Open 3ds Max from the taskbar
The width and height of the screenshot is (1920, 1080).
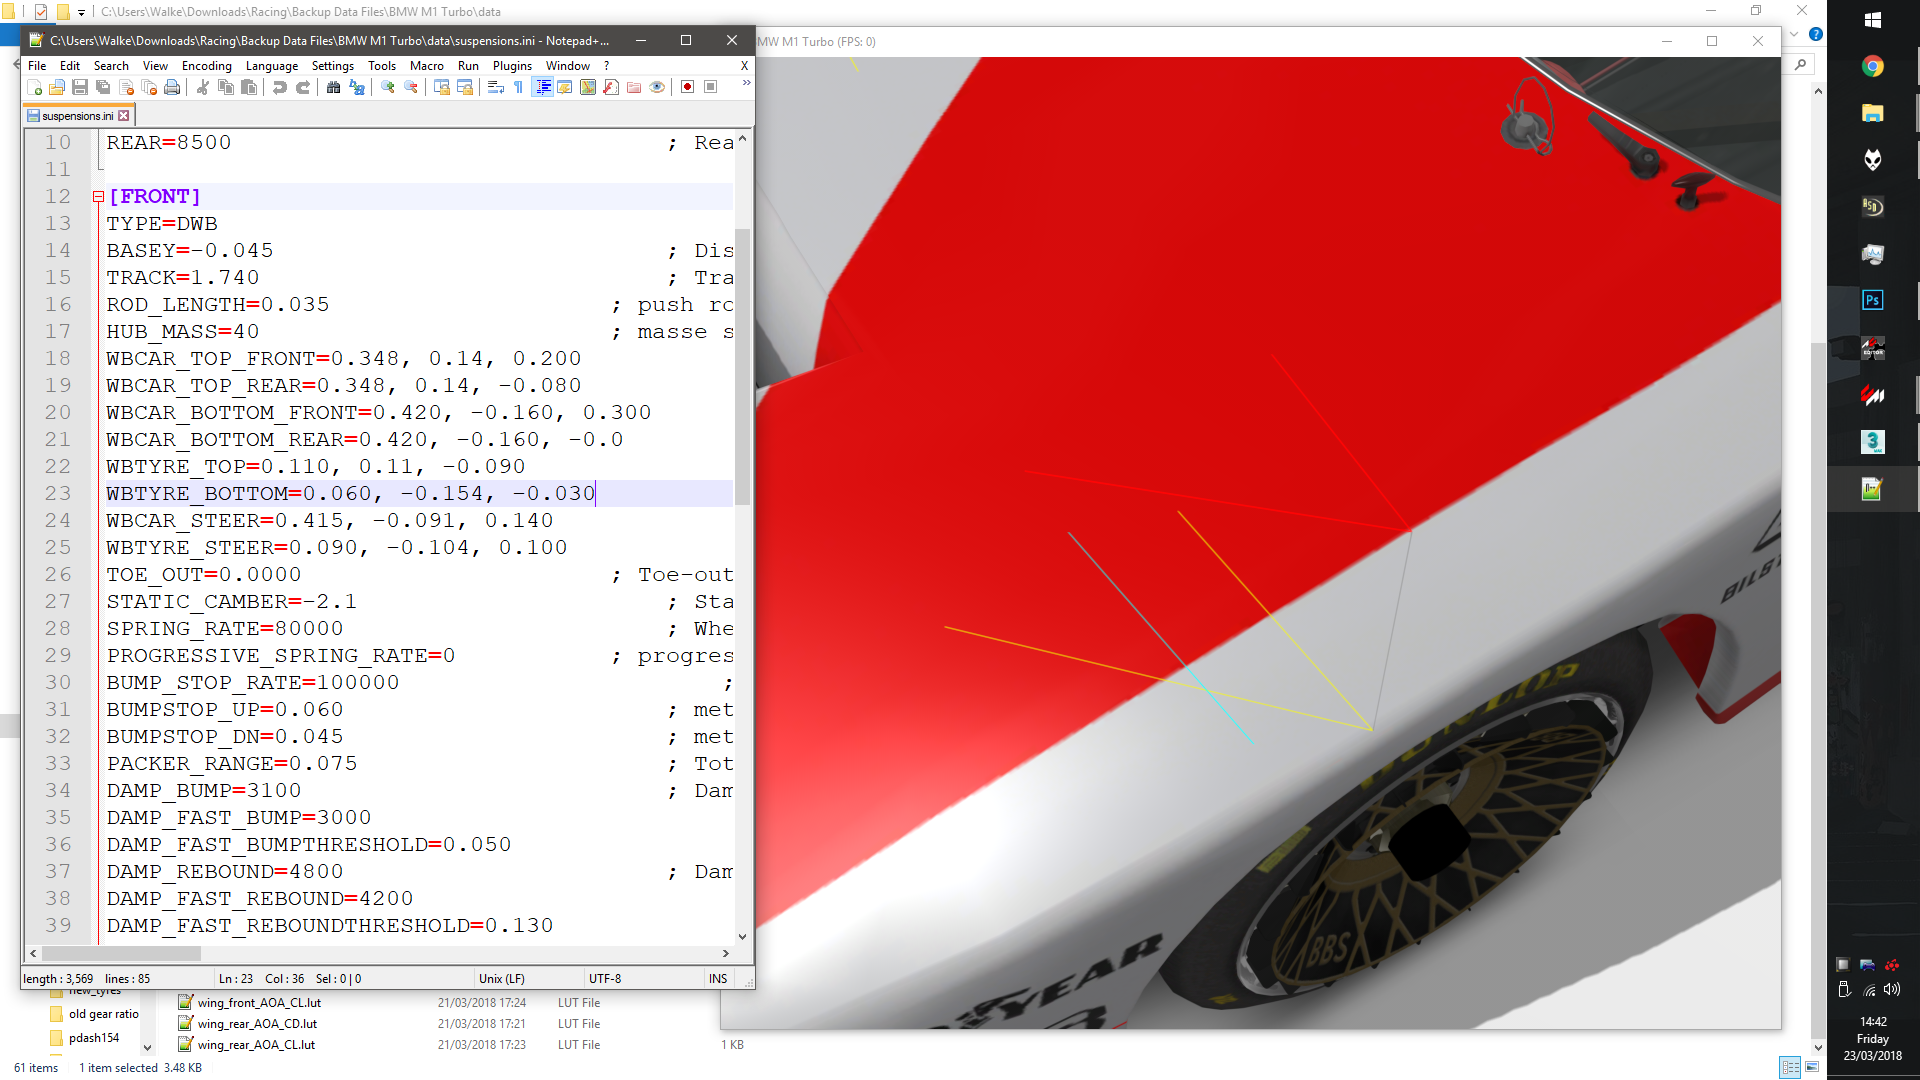(1873, 442)
